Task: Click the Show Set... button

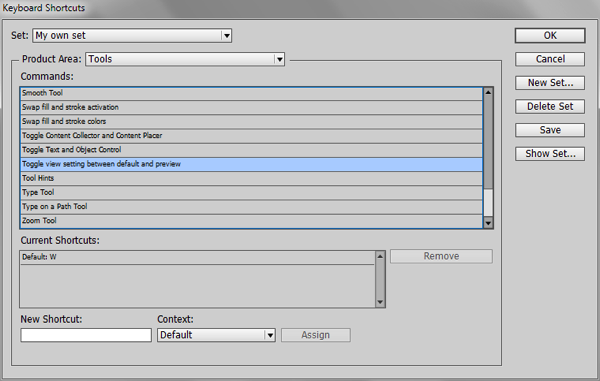Action: [x=550, y=154]
